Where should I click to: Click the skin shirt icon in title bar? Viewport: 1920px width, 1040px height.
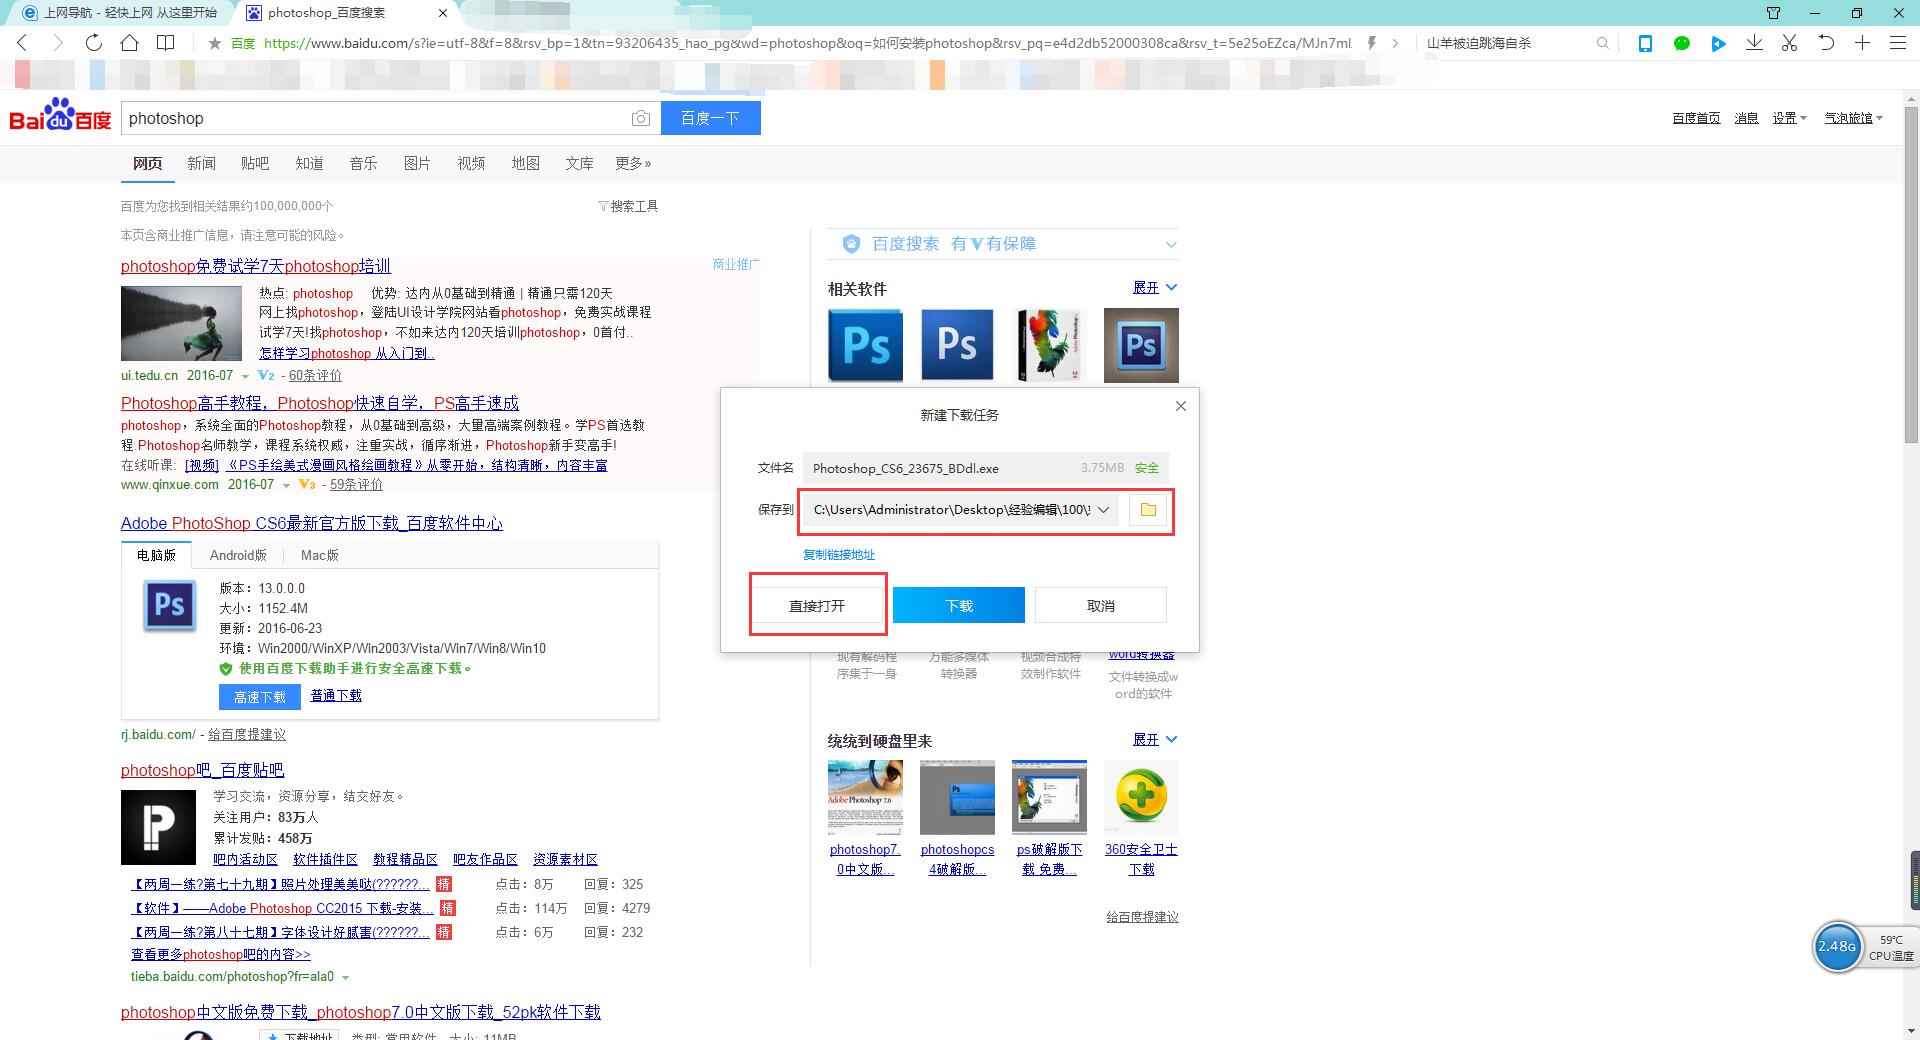point(1773,13)
